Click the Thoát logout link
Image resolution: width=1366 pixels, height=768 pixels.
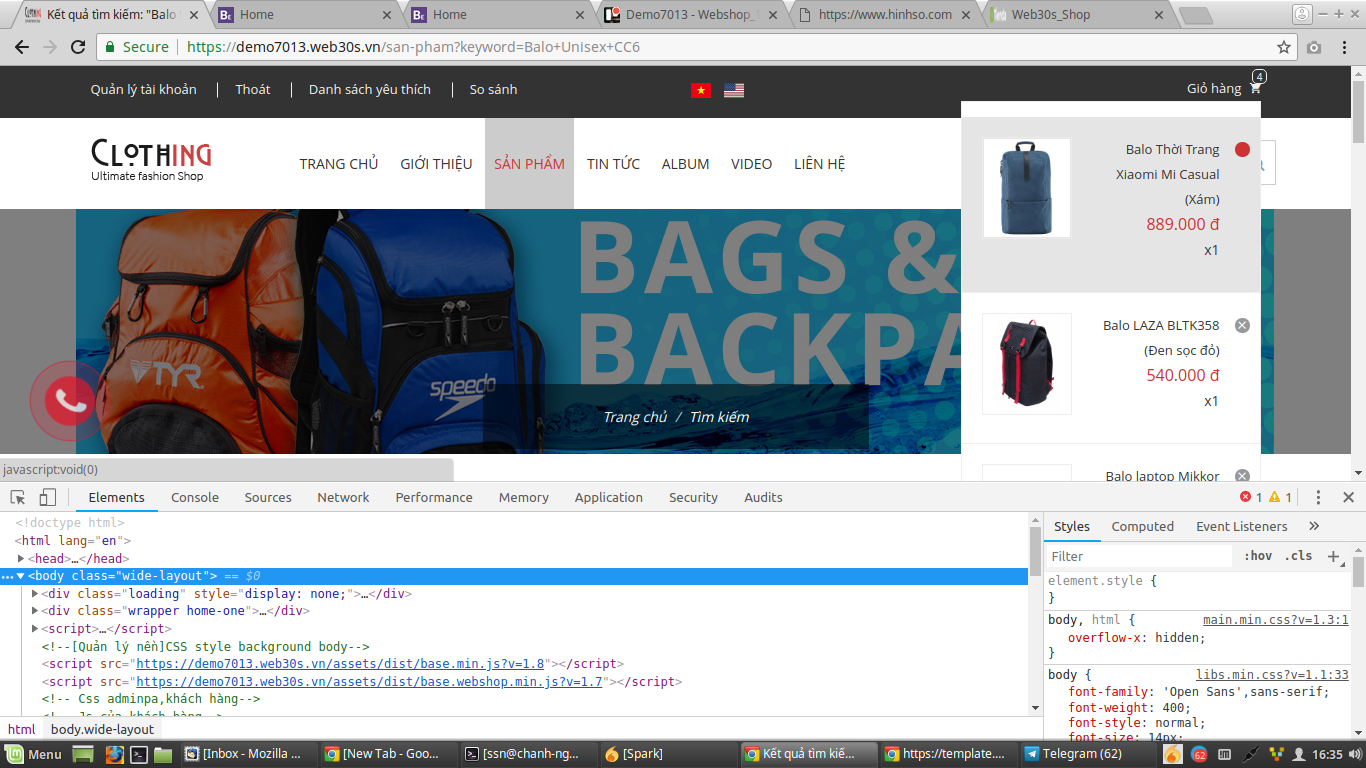pyautogui.click(x=253, y=89)
